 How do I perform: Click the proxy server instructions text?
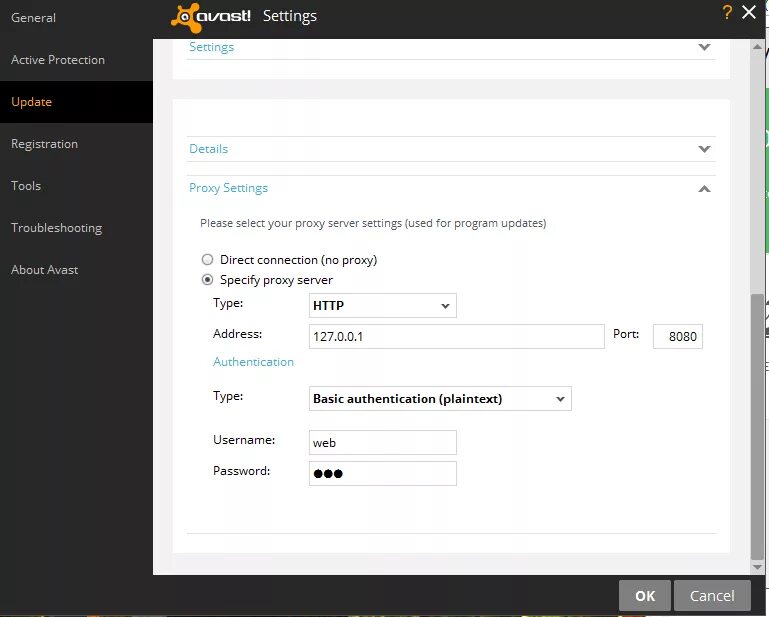[373, 223]
